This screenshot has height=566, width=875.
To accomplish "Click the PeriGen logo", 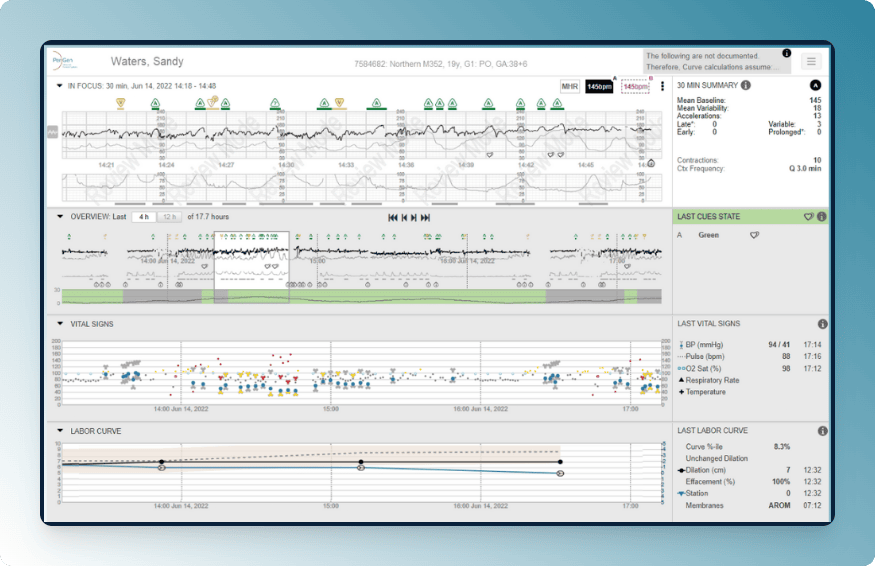I will [x=62, y=61].
